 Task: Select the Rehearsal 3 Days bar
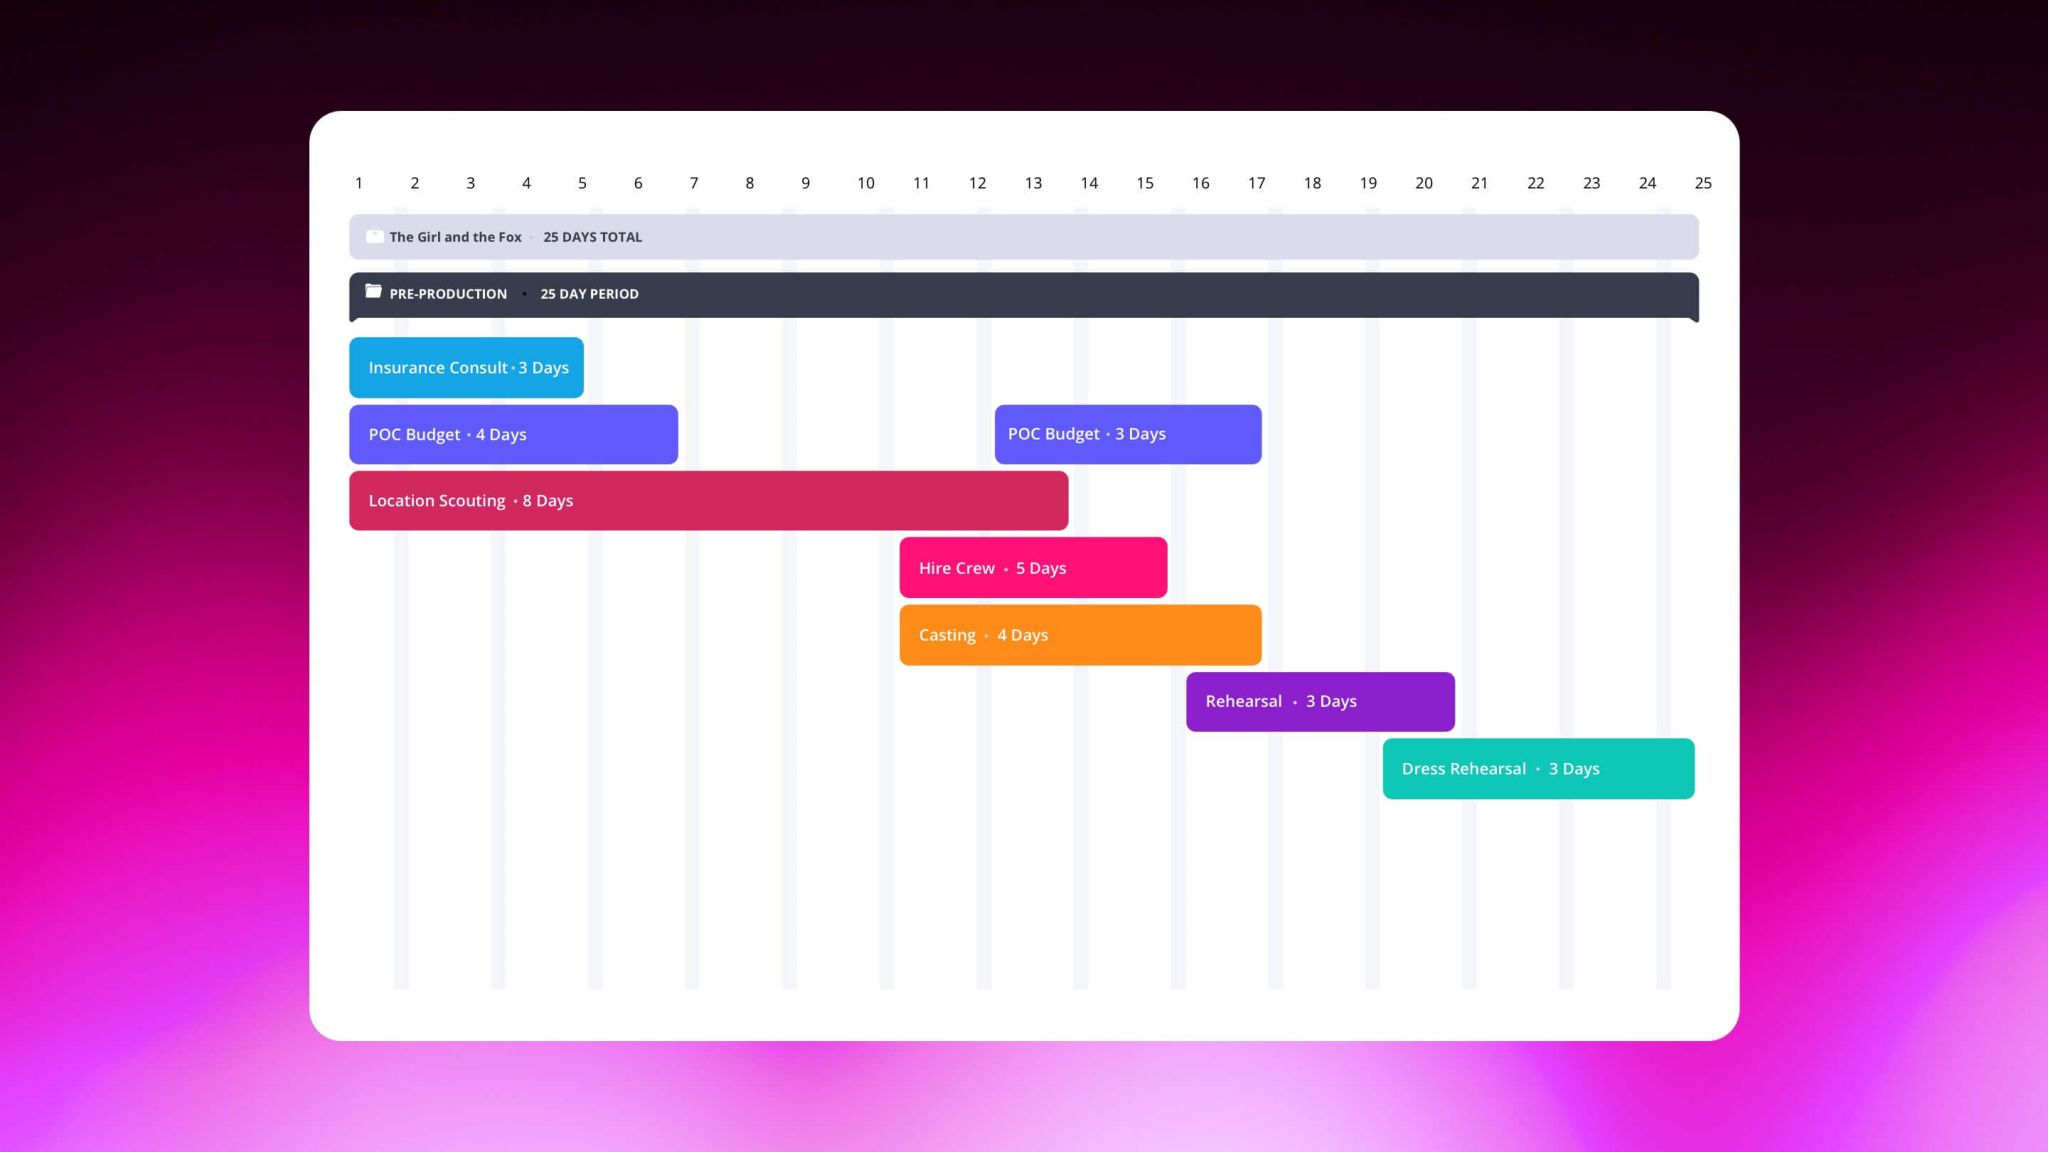[x=1320, y=701]
